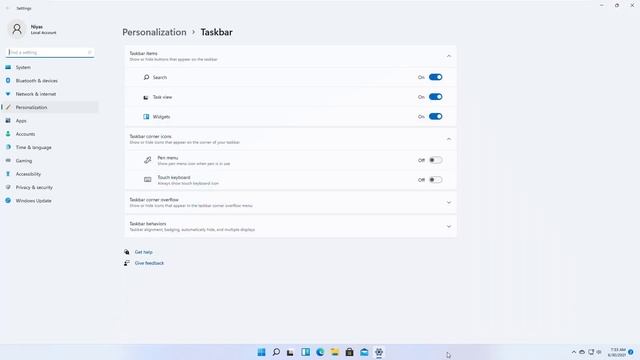Open the clock and date flyout
The width and height of the screenshot is (640, 360).
coord(617,352)
